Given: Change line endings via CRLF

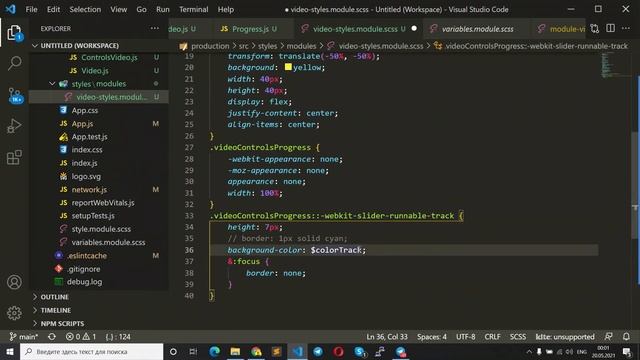Looking at the screenshot, I should (x=492, y=337).
